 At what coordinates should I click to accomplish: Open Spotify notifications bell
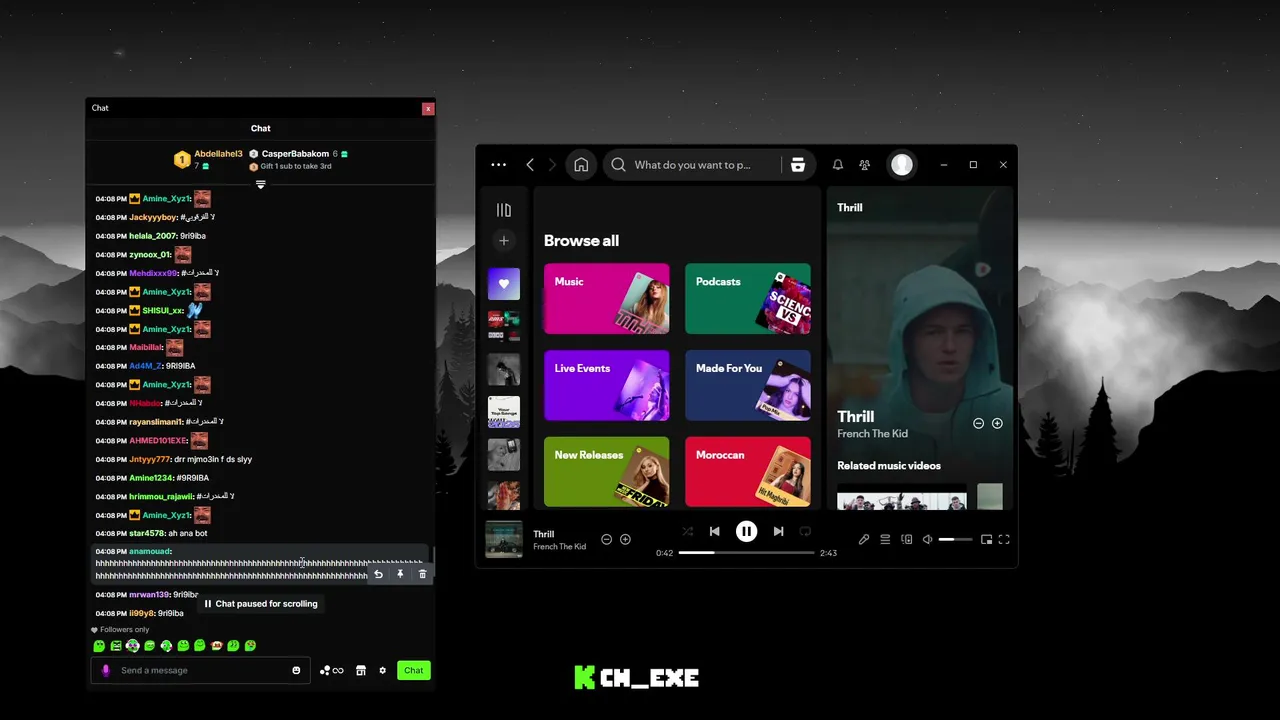[x=838, y=165]
